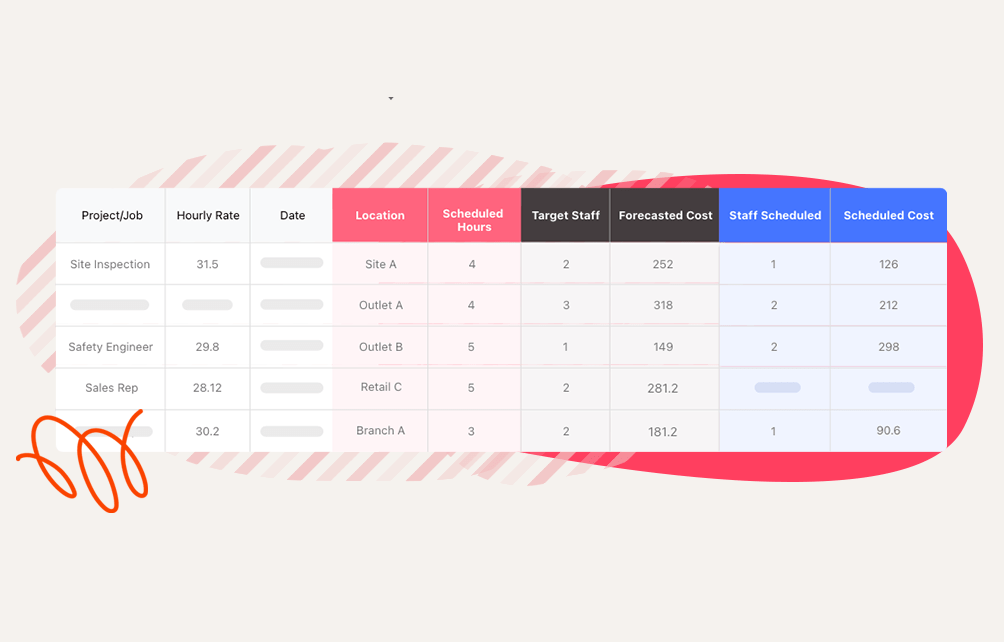1004x642 pixels.
Task: Select the Scheduled Cost column header
Action: pyautogui.click(x=888, y=216)
